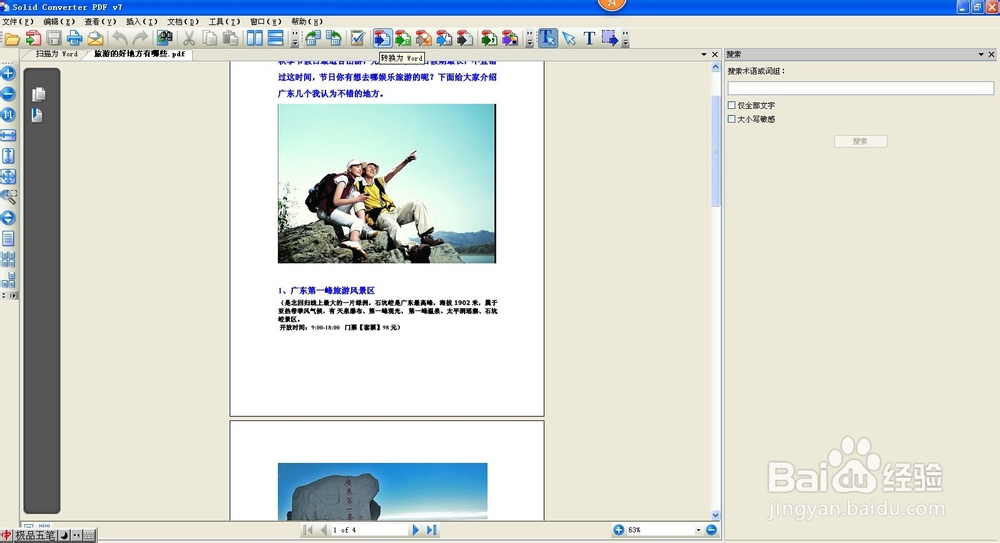Select the 旅游的好地方有哪些.pdf tab

[x=139, y=54]
